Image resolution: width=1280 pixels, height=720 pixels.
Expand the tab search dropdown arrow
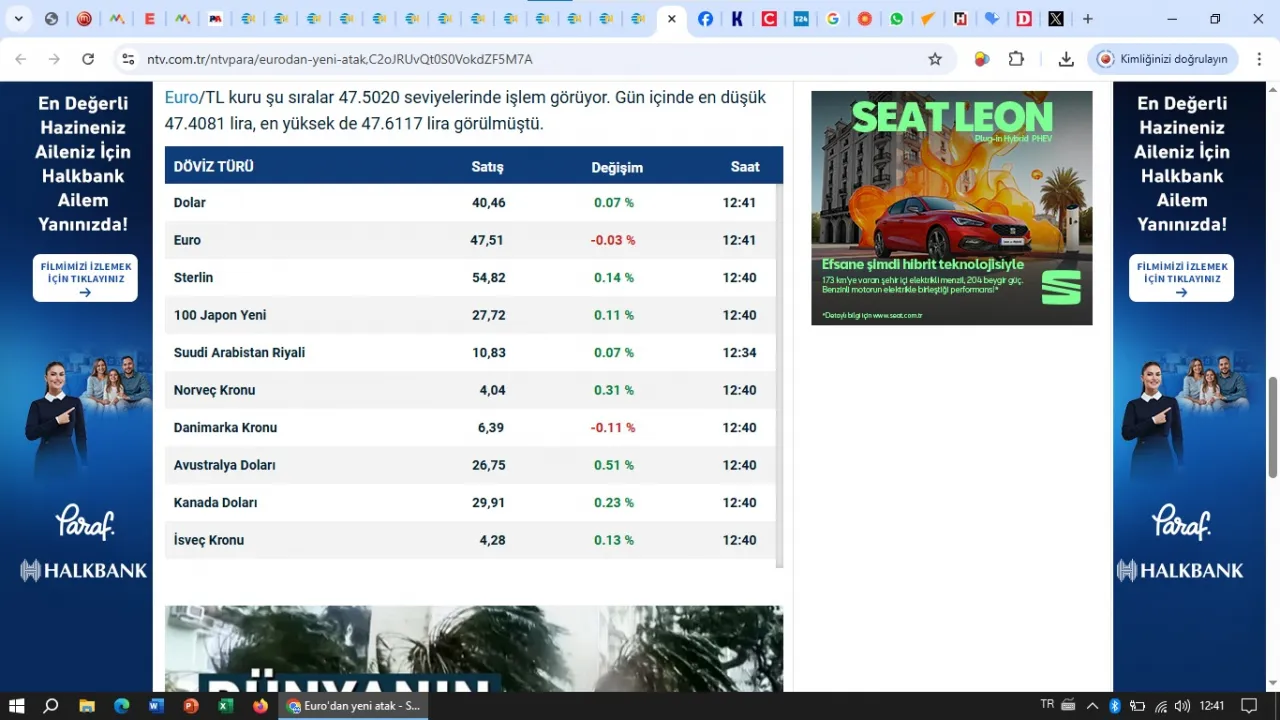pos(18,18)
